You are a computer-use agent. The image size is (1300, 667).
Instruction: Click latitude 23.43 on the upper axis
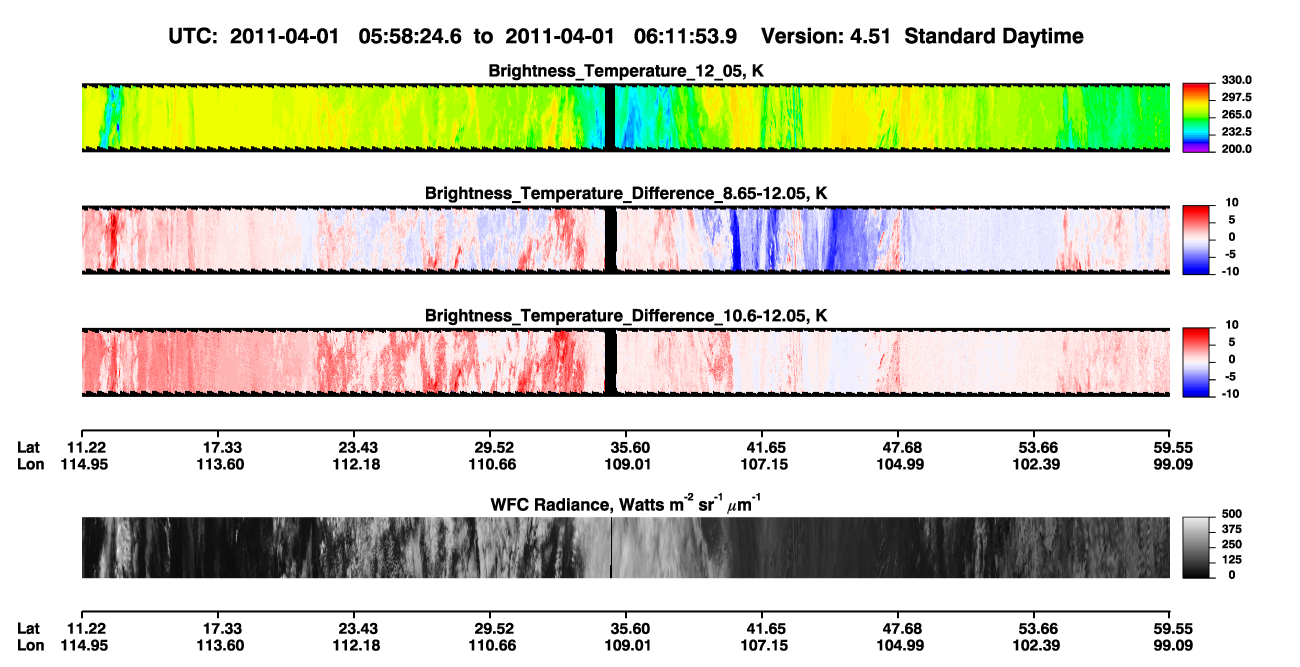(357, 447)
